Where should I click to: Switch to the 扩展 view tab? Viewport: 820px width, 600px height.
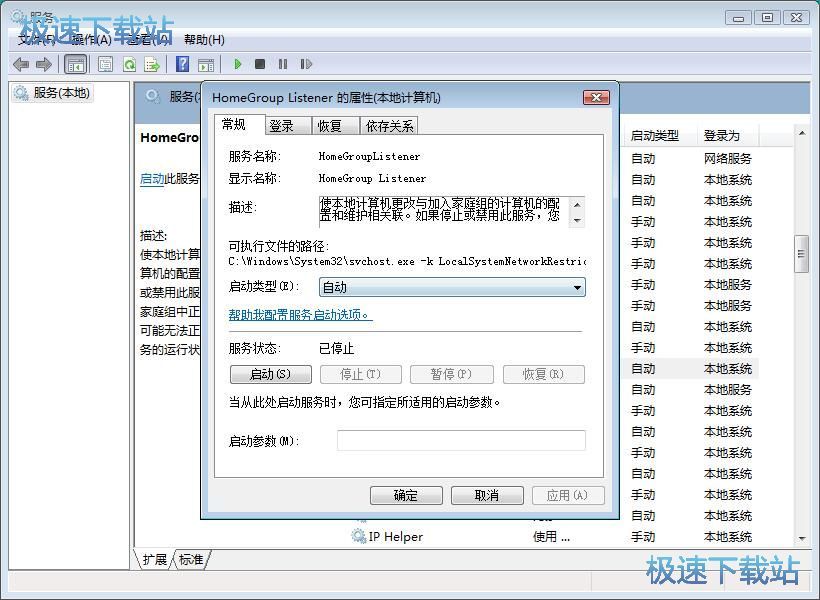coord(154,559)
